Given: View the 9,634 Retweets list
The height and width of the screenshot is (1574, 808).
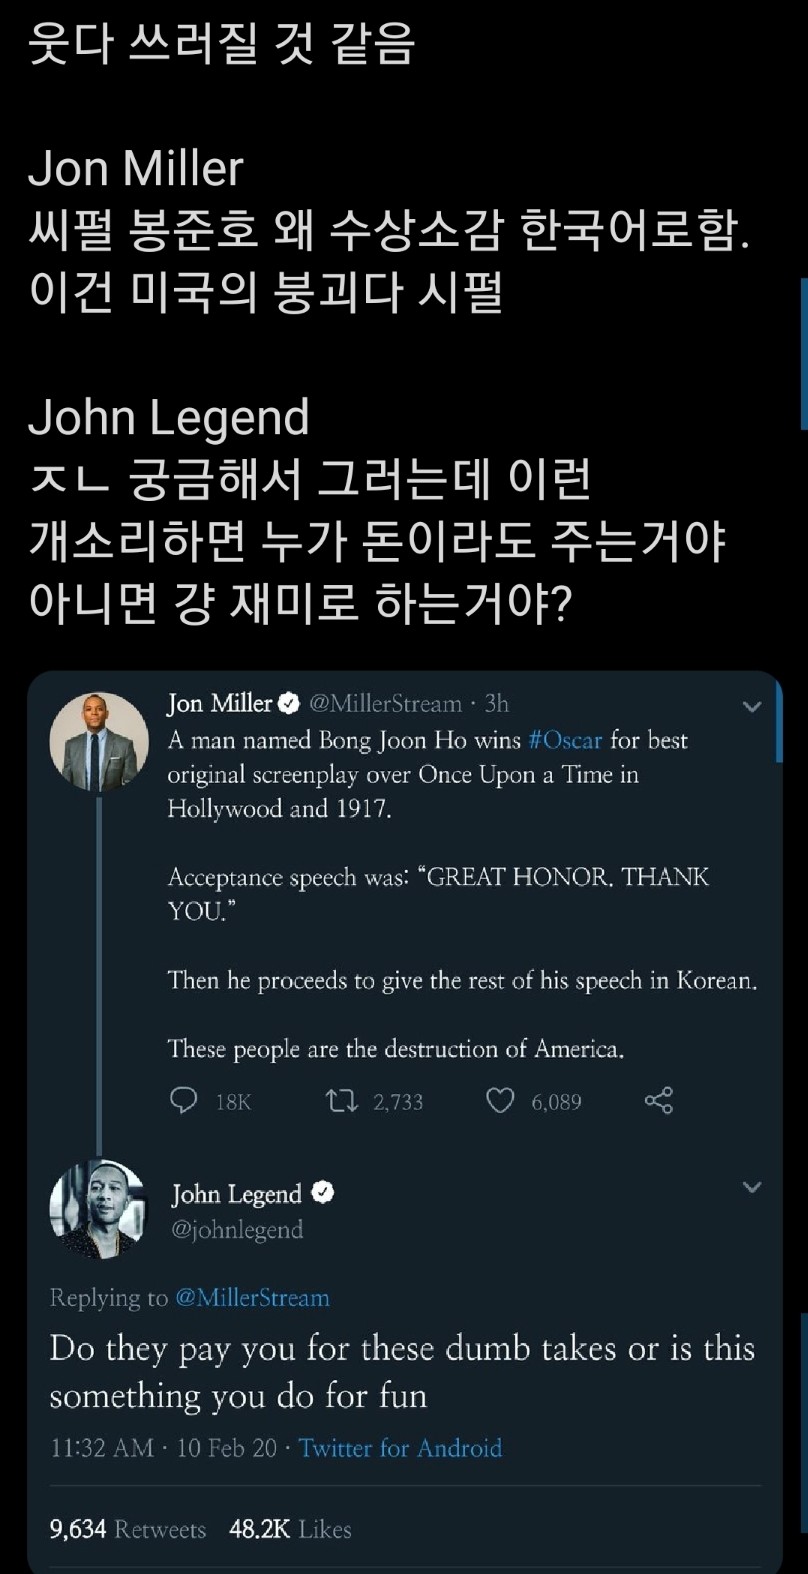Looking at the screenshot, I should coord(128,1529).
